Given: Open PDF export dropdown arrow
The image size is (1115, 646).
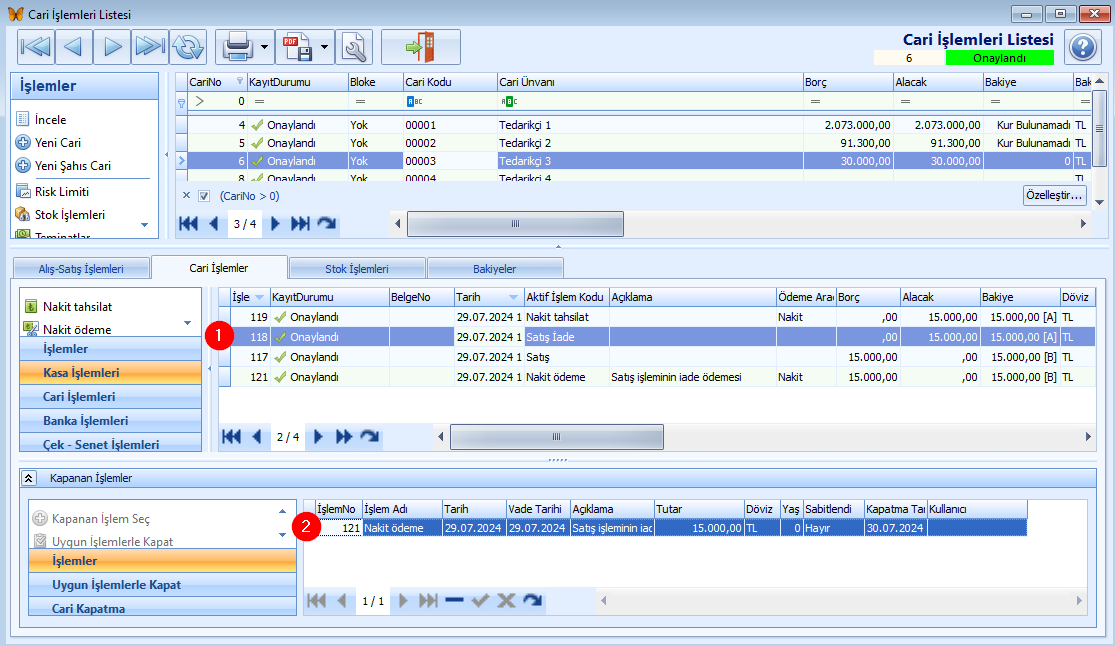Looking at the screenshot, I should [x=324, y=47].
